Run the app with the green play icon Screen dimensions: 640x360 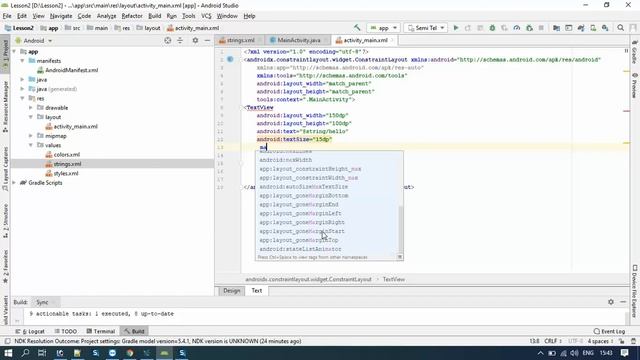(456, 28)
